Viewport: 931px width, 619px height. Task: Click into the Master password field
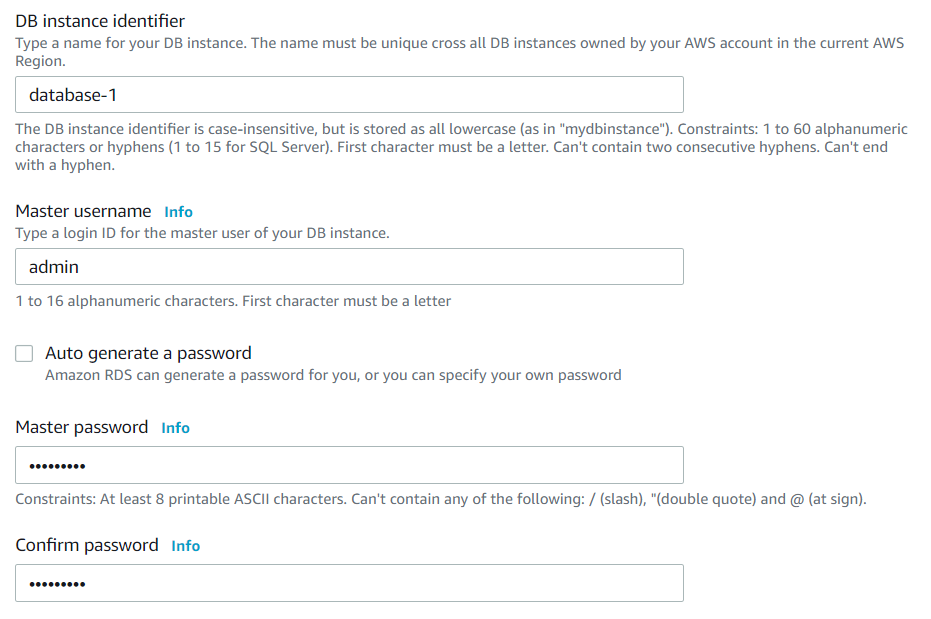click(x=349, y=465)
